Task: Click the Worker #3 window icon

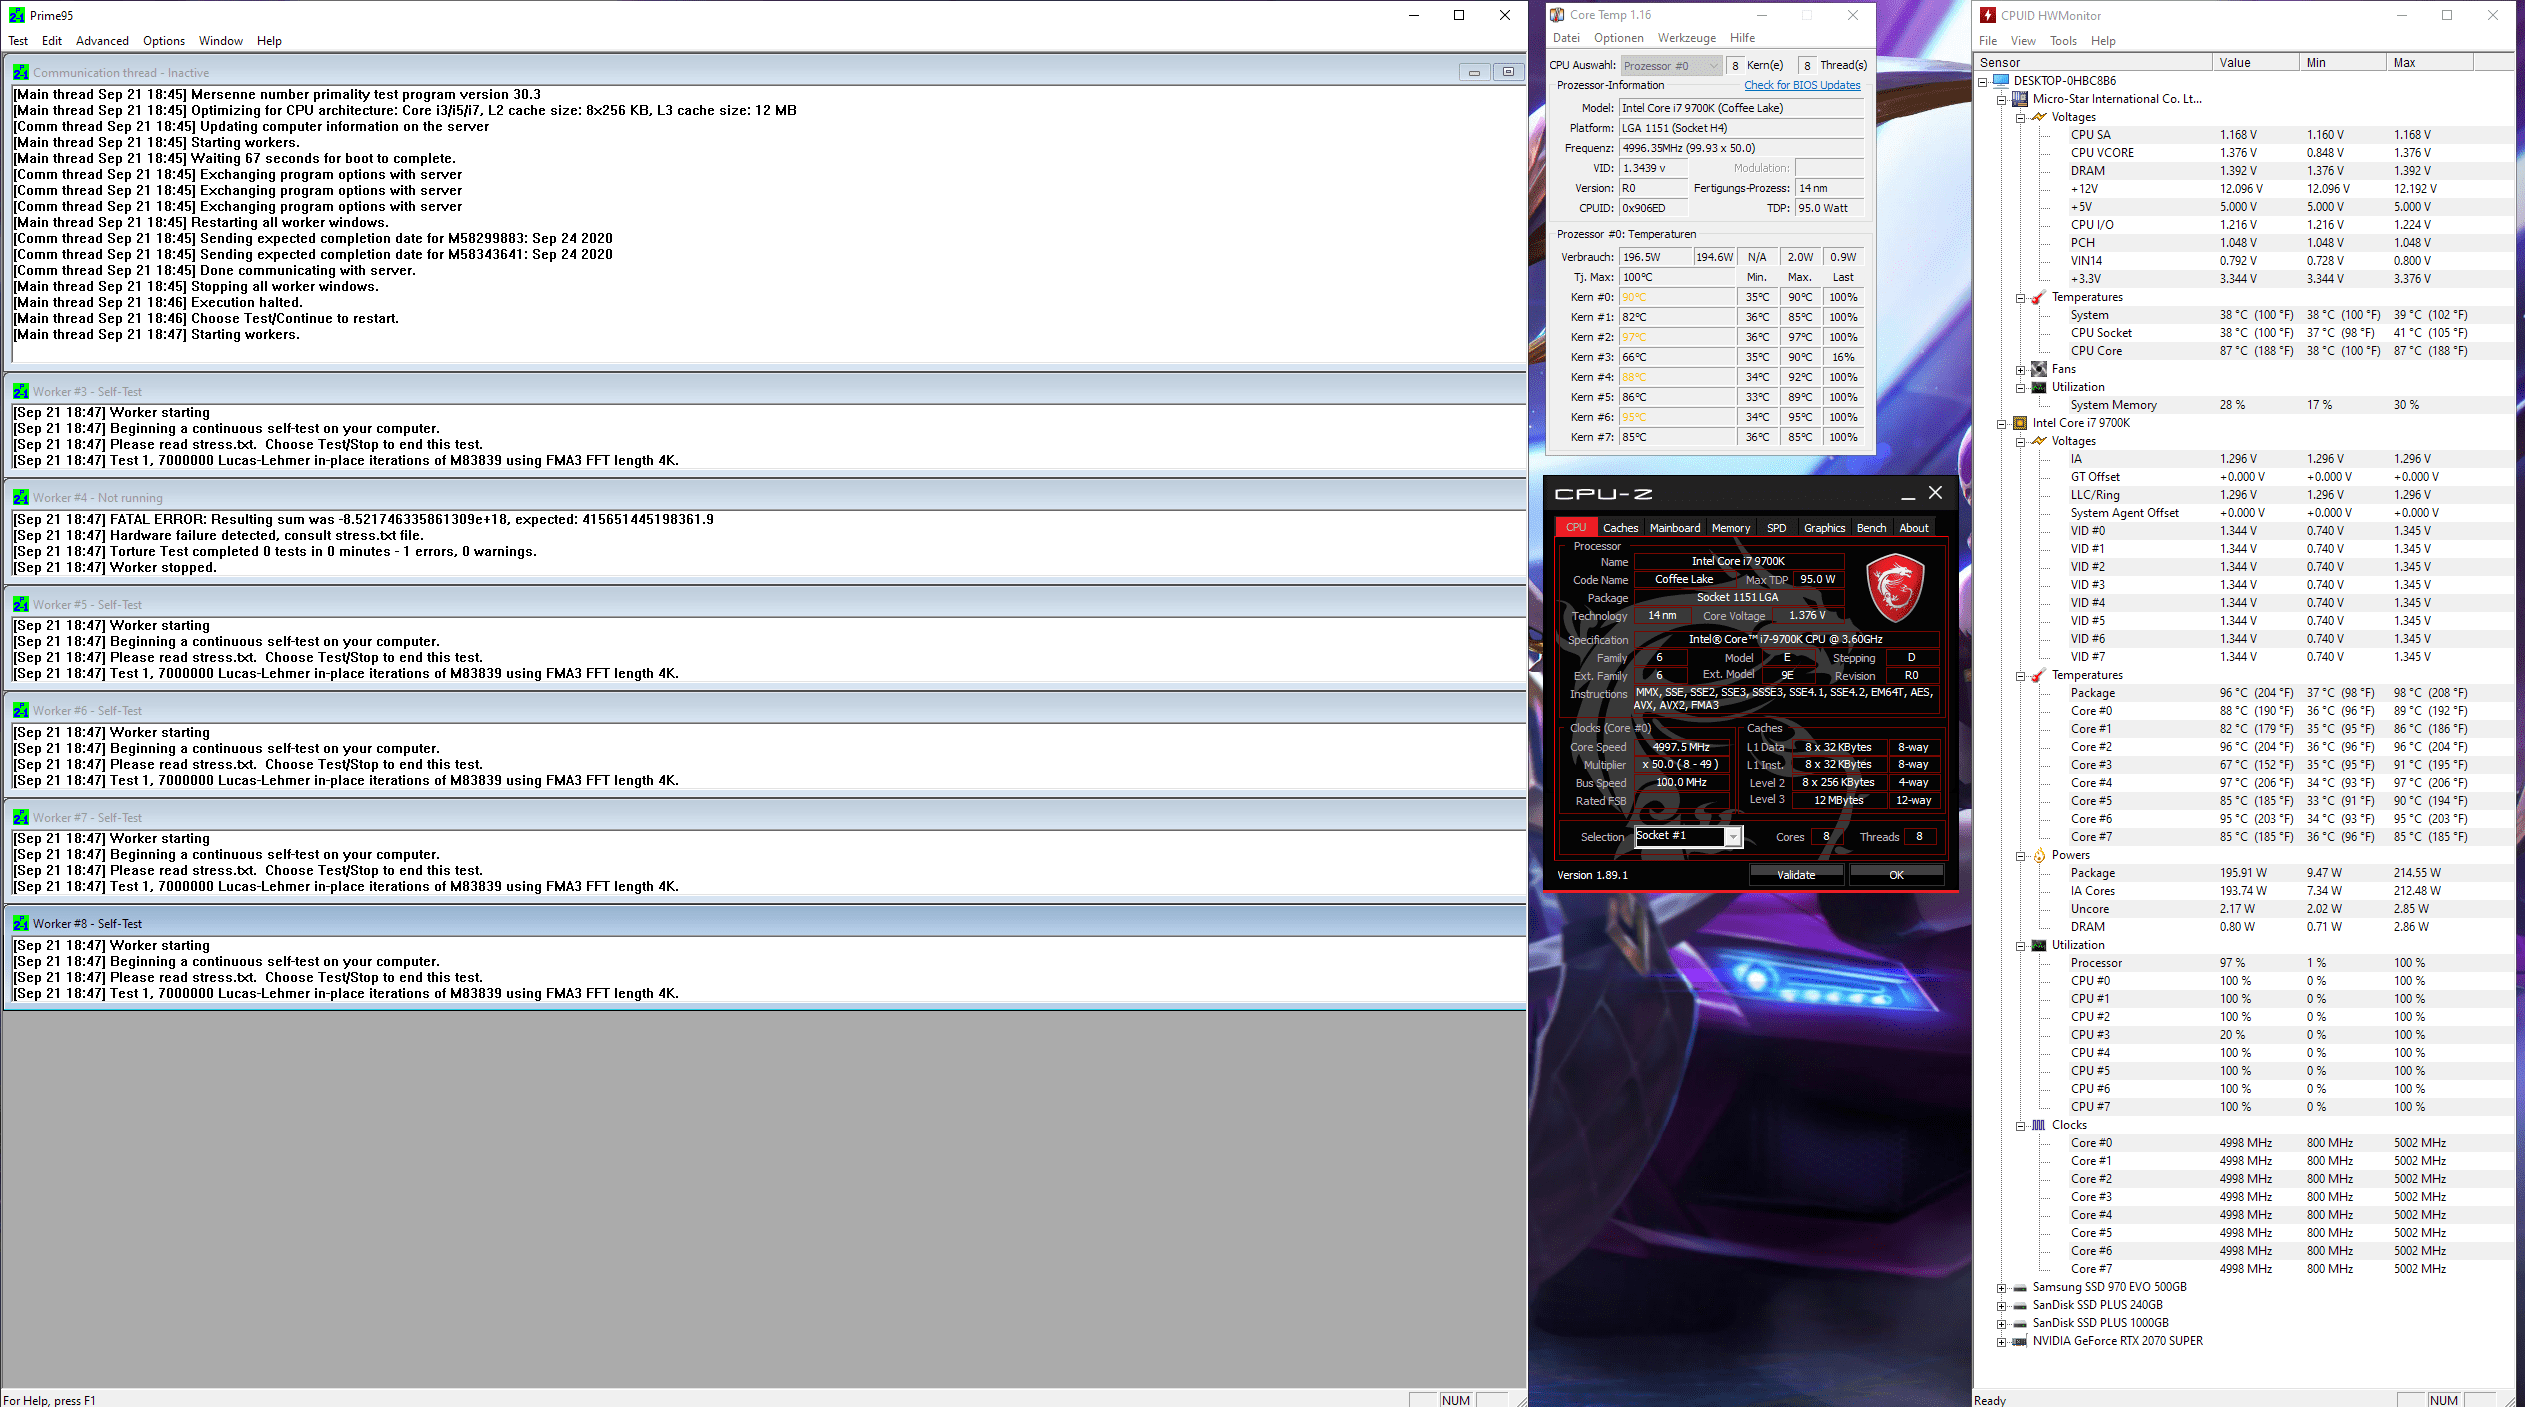Action: [x=21, y=391]
